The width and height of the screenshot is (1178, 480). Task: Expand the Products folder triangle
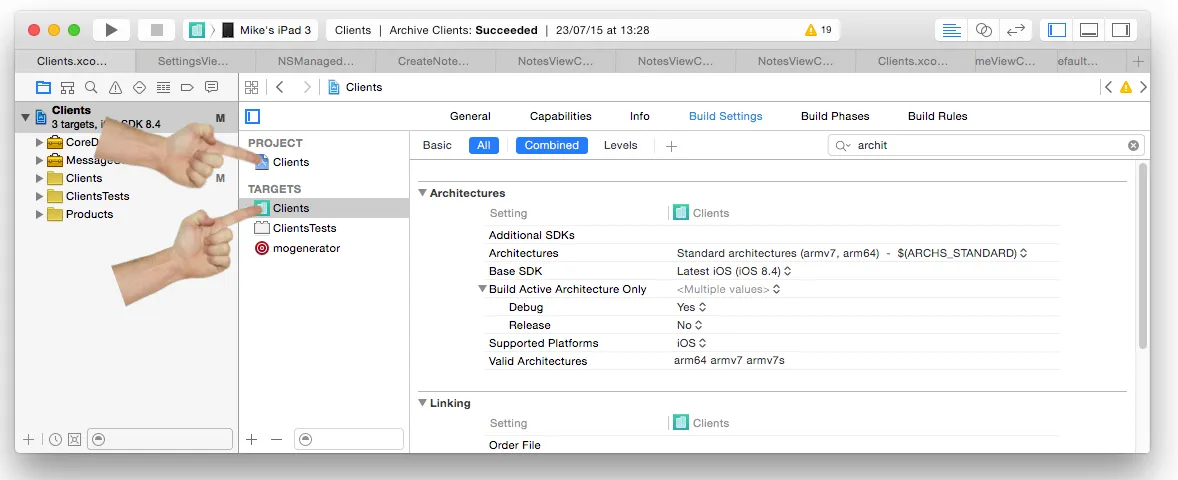click(40, 214)
